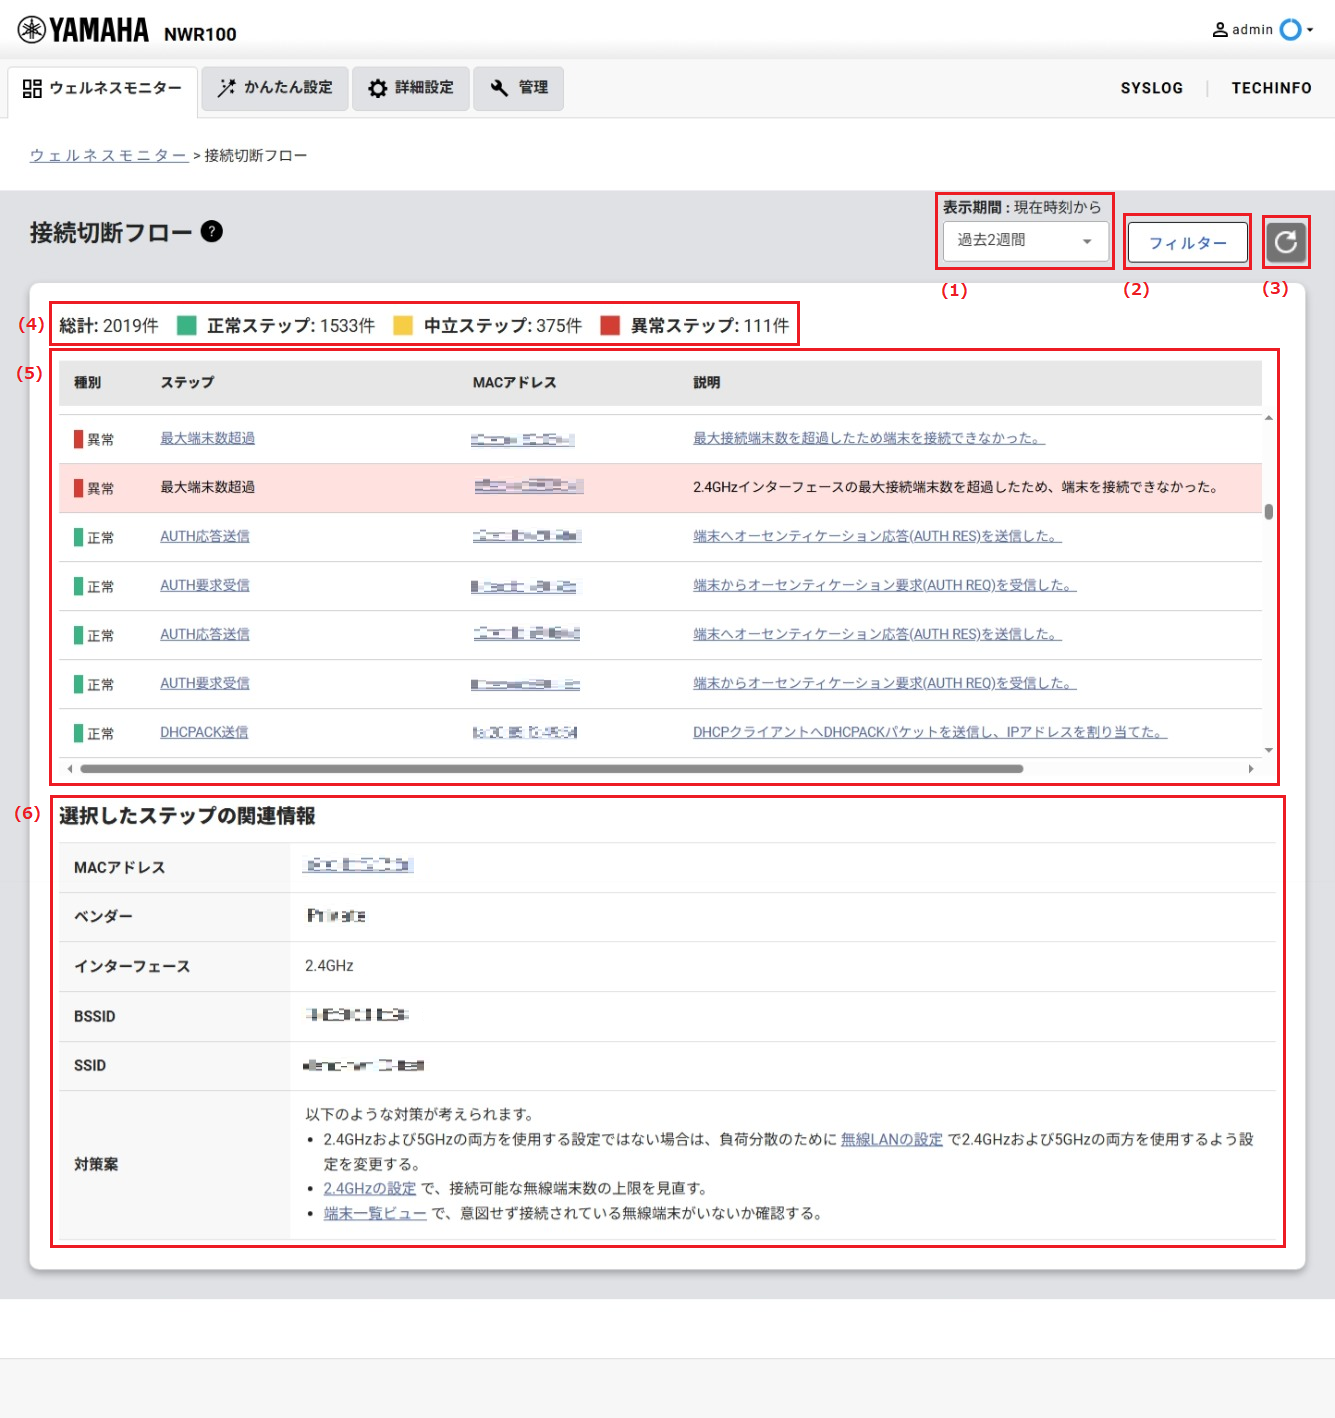Viewport: 1335px width, 1418px height.
Task: Click the red abnormal step legend square
Action: [x=610, y=325]
